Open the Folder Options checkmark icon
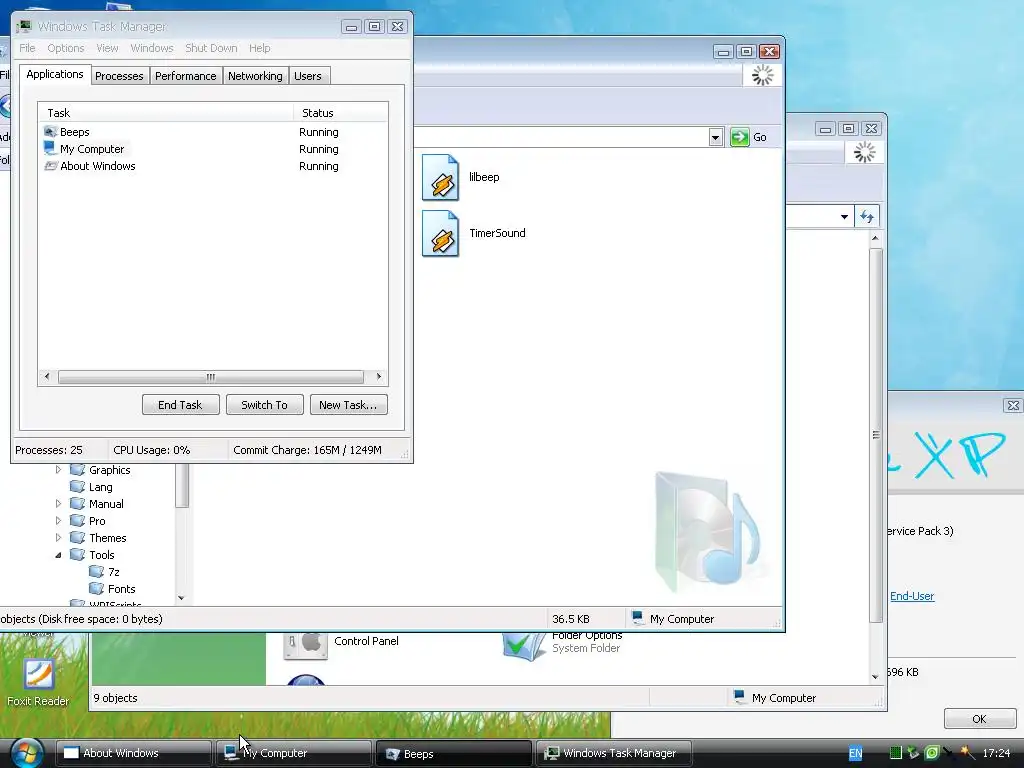Image resolution: width=1024 pixels, height=768 pixels. coord(524,646)
